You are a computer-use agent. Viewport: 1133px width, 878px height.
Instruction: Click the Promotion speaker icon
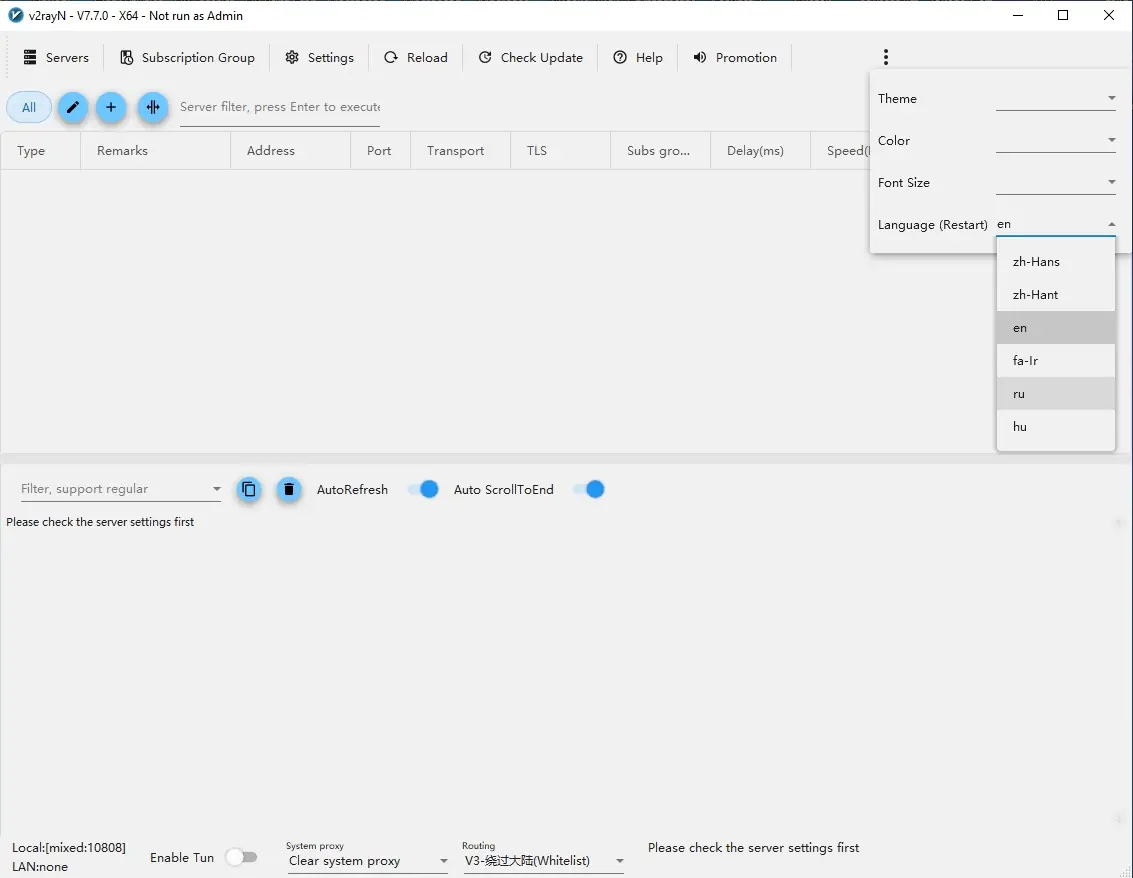click(699, 57)
